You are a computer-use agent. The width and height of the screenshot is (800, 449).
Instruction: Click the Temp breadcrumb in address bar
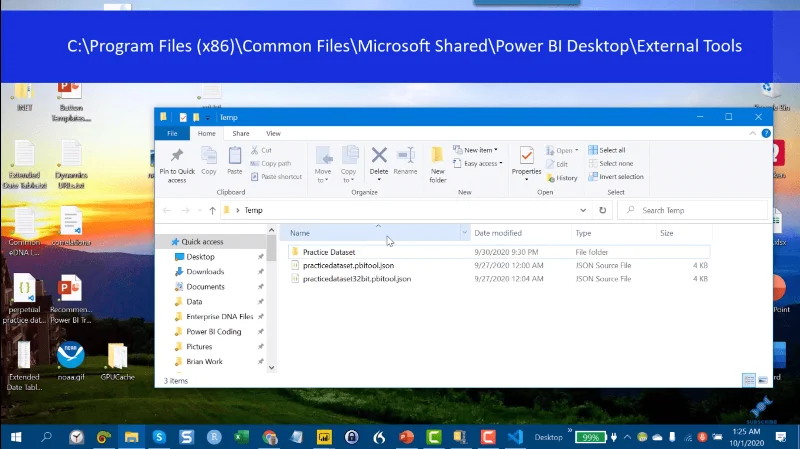coord(253,210)
